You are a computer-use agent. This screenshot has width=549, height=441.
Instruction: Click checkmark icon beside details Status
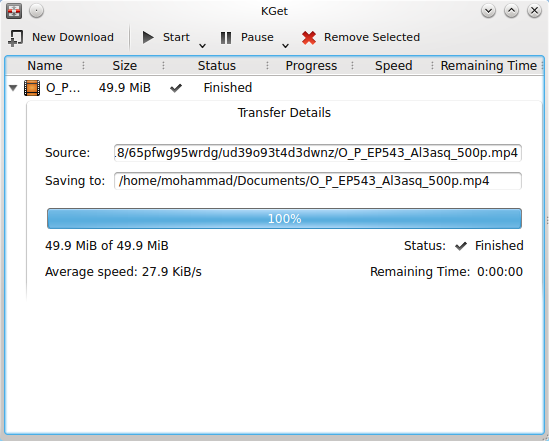[461, 246]
